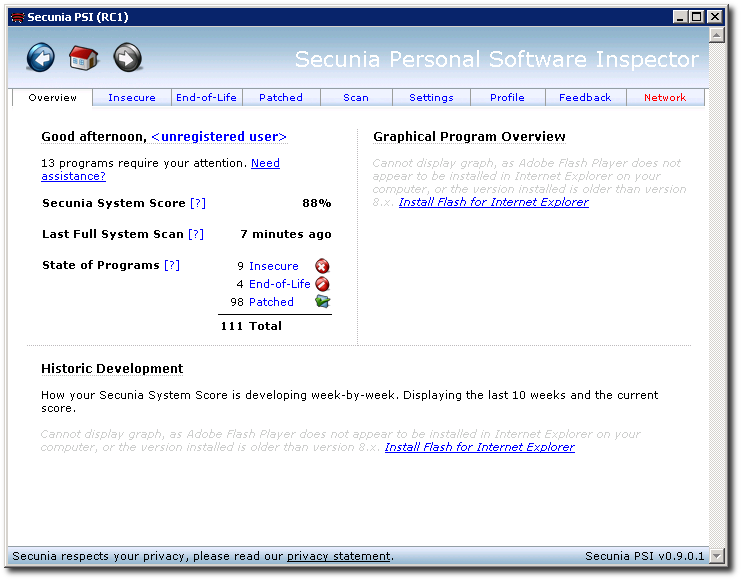Maximize the Secunia PSI window
Screen dimensions: 741x580
(x=697, y=17)
